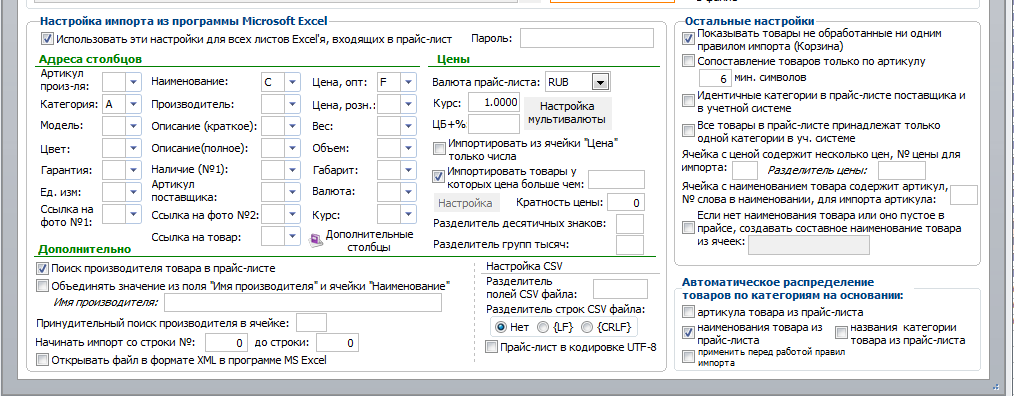Focus 'Разделитель групп тысяч' field
The image size is (1014, 396).
click(x=630, y=245)
